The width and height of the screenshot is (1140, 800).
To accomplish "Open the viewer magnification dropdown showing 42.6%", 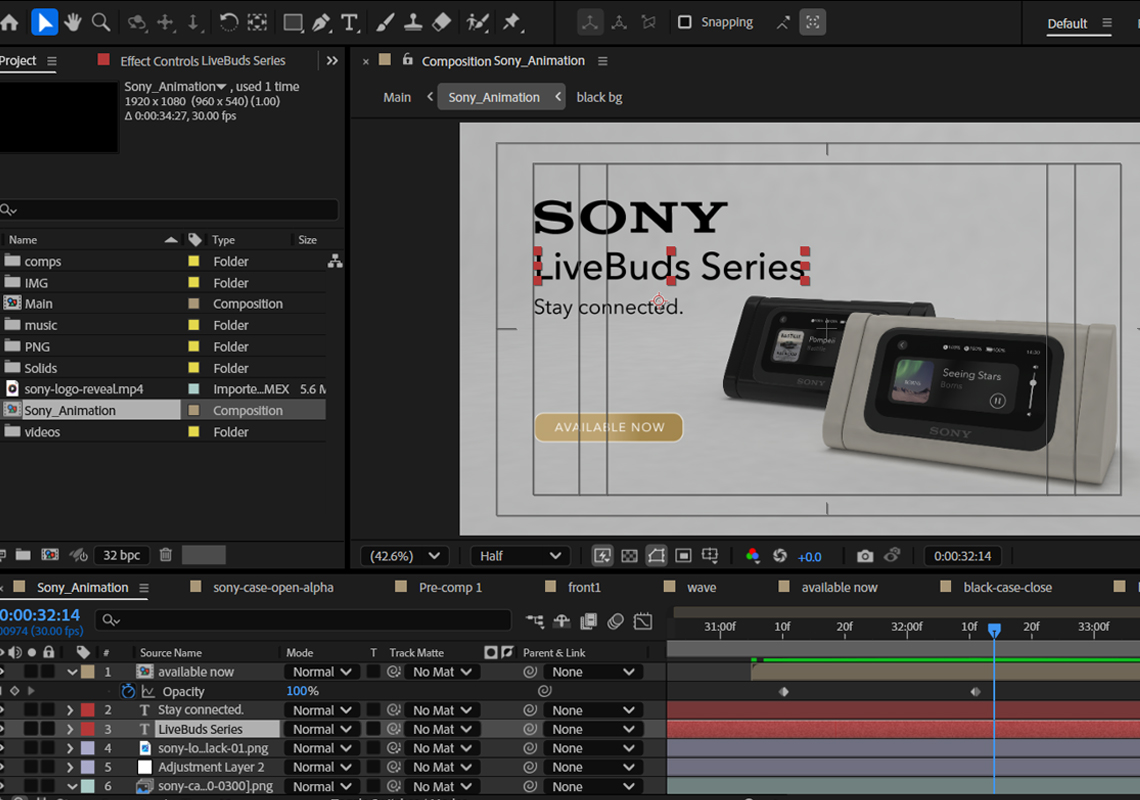I will pyautogui.click(x=406, y=556).
